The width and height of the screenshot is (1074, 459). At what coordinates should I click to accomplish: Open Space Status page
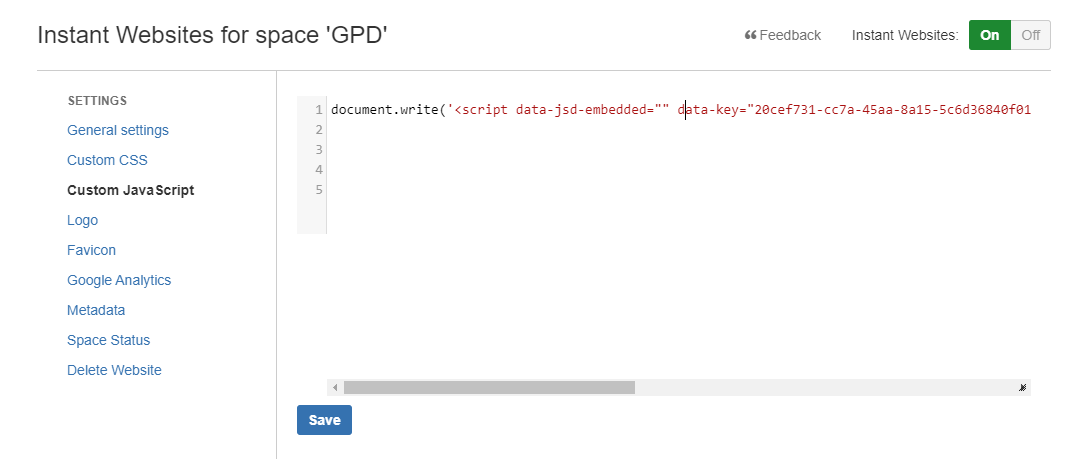tap(108, 340)
